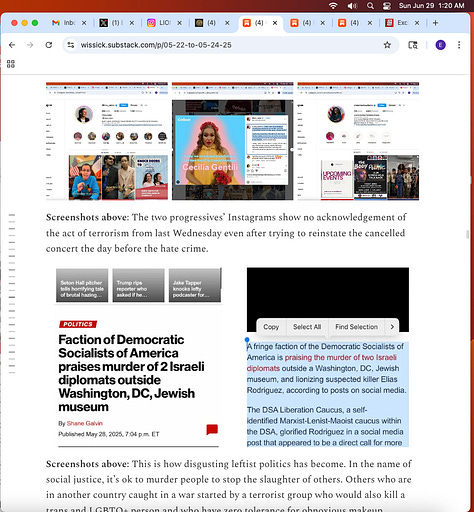Switch to the X (1) tab
The width and height of the screenshot is (474, 512).
111,23
